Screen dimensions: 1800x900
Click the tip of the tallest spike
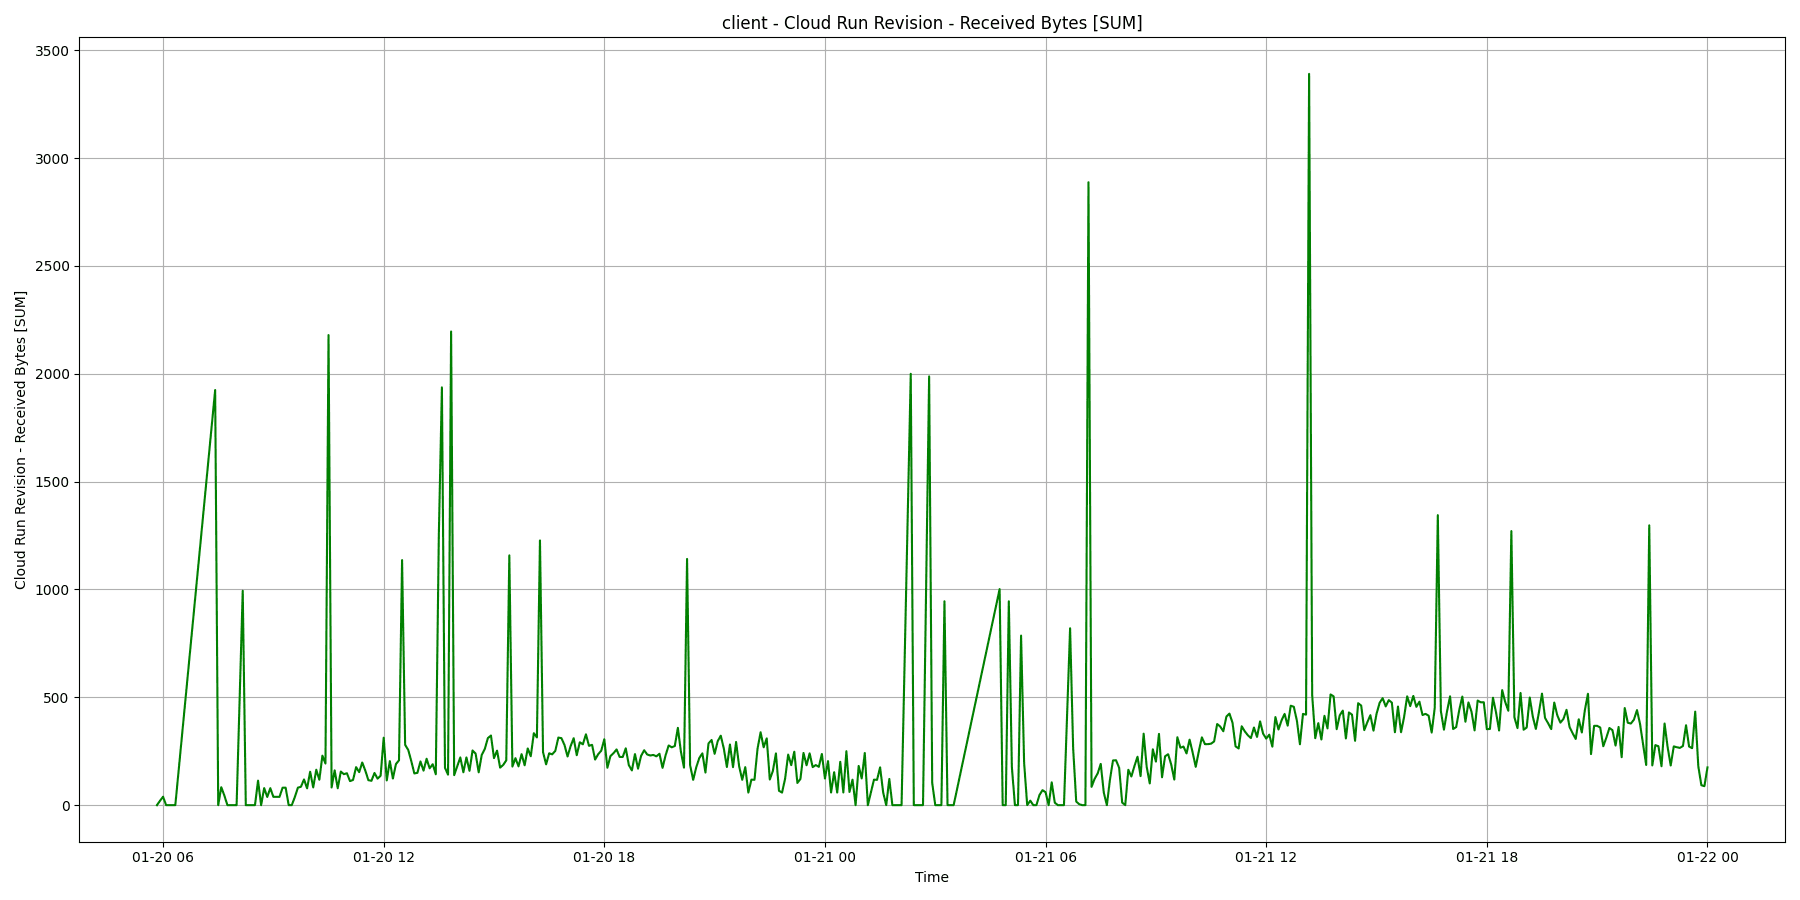coord(1308,74)
